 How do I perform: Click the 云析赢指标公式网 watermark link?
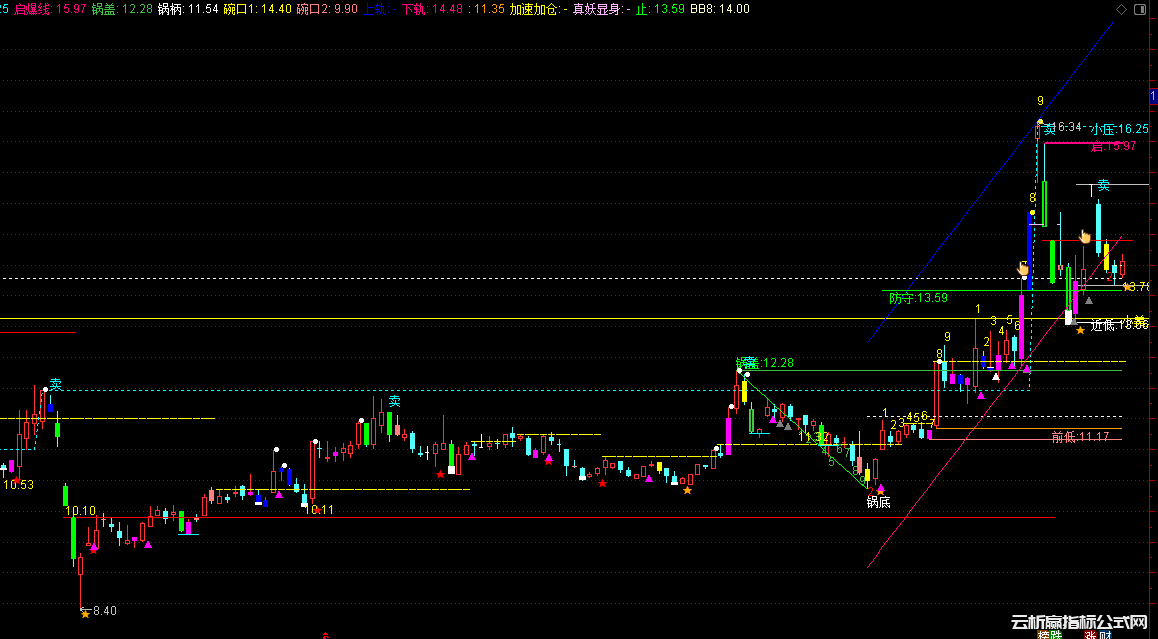click(x=1078, y=622)
